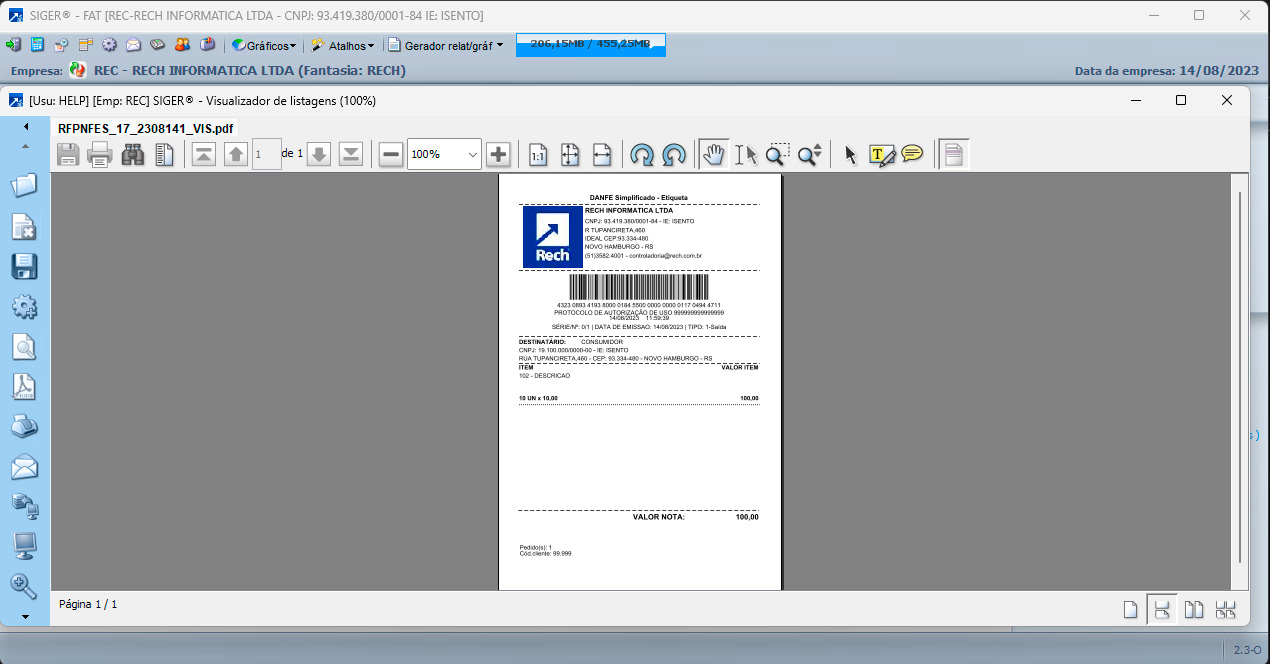This screenshot has width=1270, height=664.
Task: Click main toolbar users icon
Action: click(182, 45)
